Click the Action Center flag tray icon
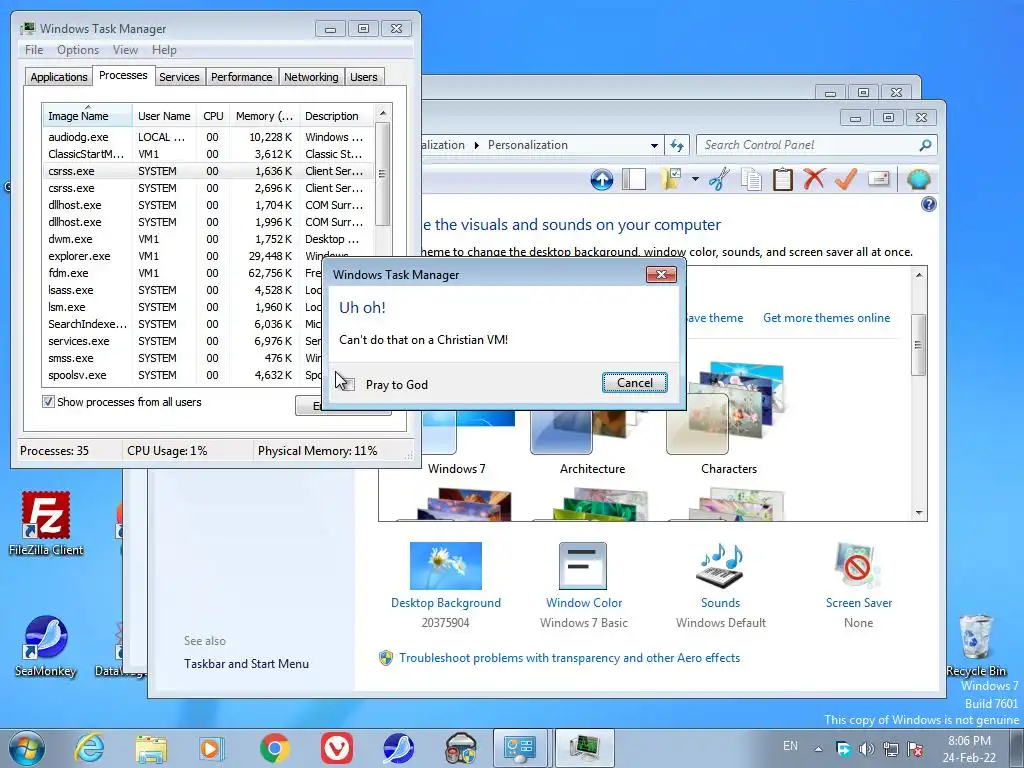 point(915,749)
